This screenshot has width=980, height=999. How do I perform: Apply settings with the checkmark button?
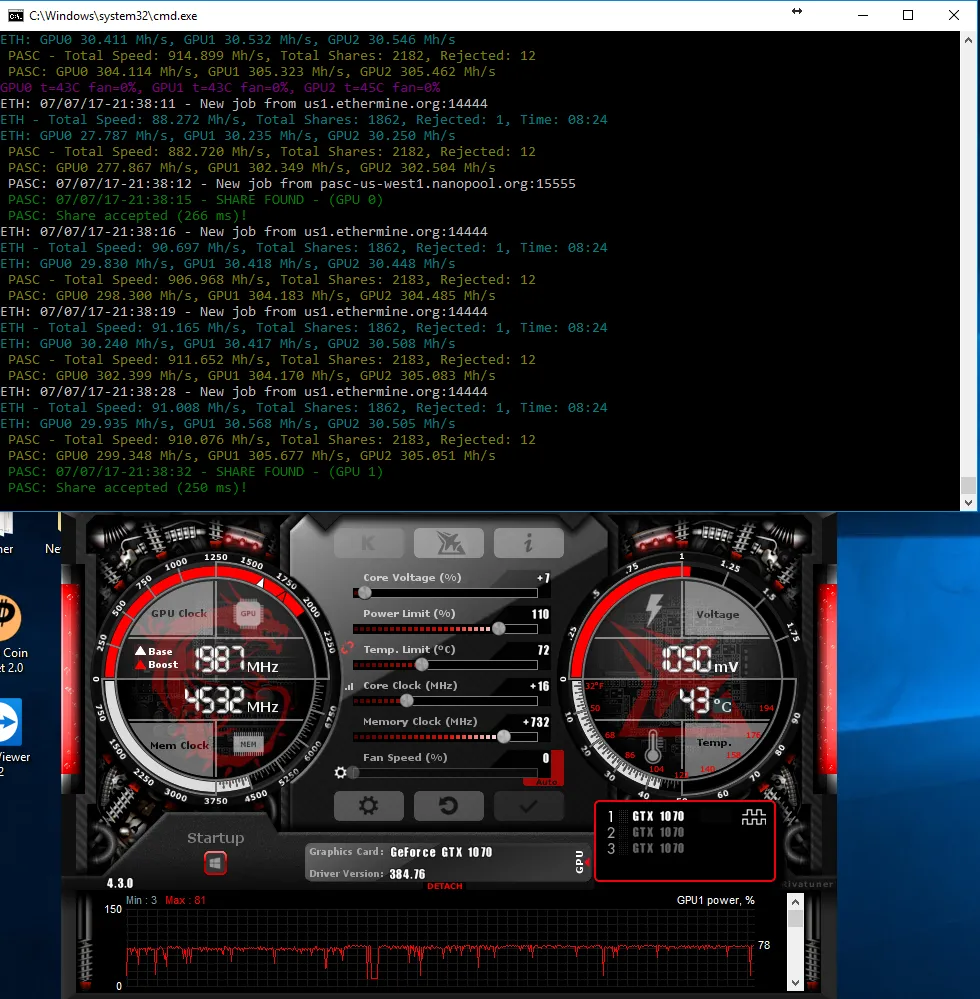[x=528, y=806]
